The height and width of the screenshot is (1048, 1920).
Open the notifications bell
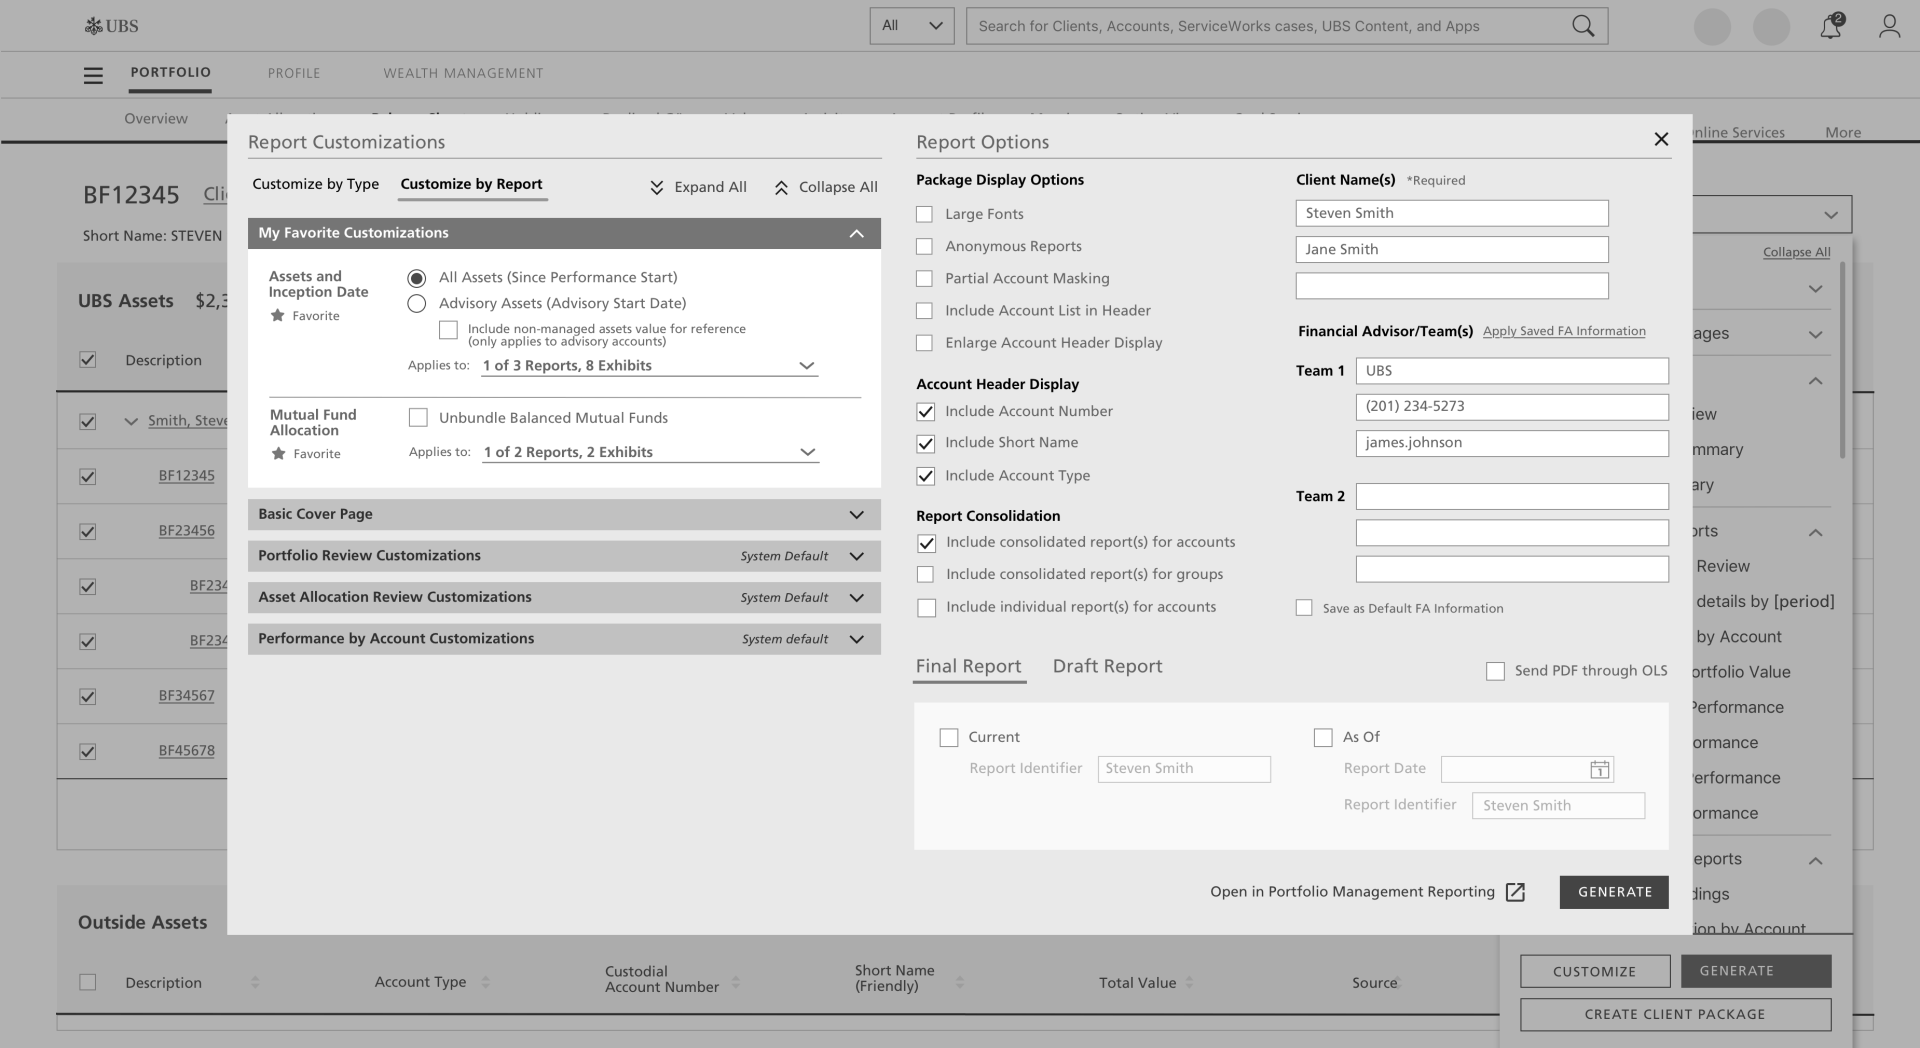pos(1830,26)
